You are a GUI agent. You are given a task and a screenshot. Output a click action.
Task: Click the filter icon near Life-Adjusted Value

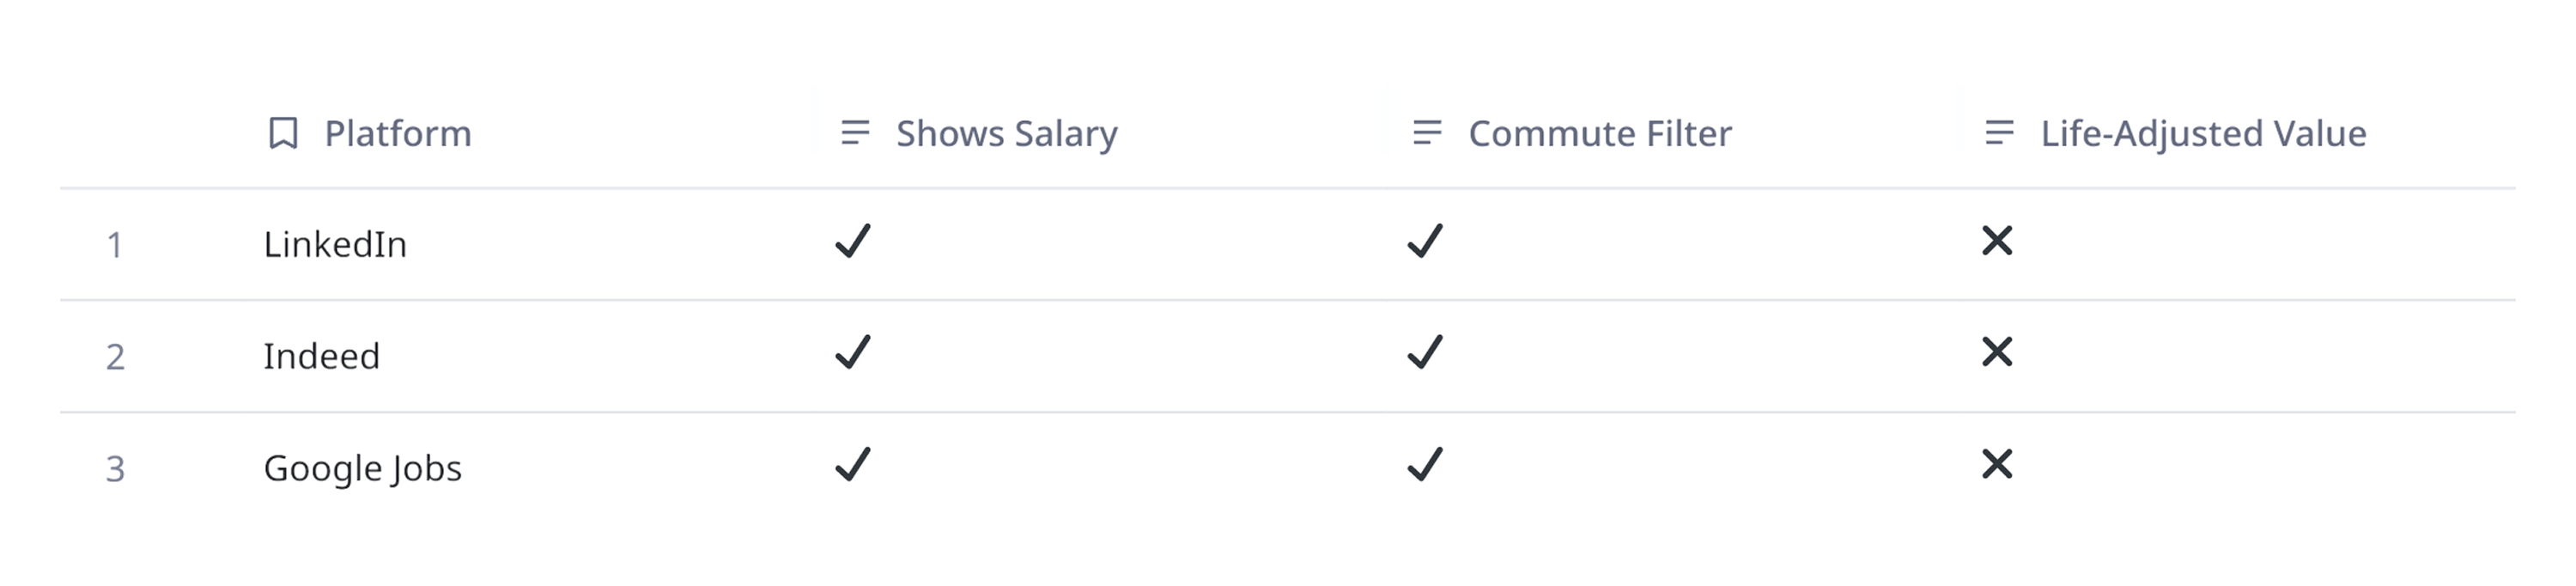tap(1999, 131)
